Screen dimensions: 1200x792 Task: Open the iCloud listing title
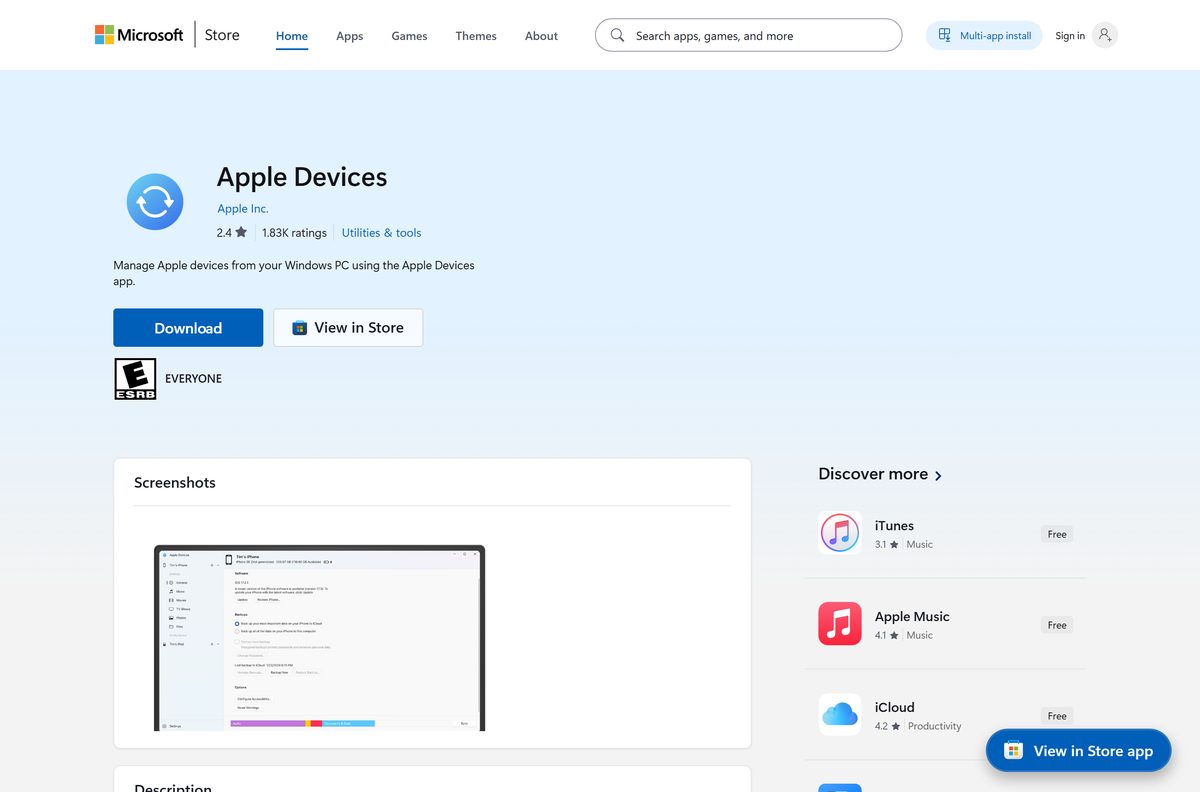pos(894,707)
